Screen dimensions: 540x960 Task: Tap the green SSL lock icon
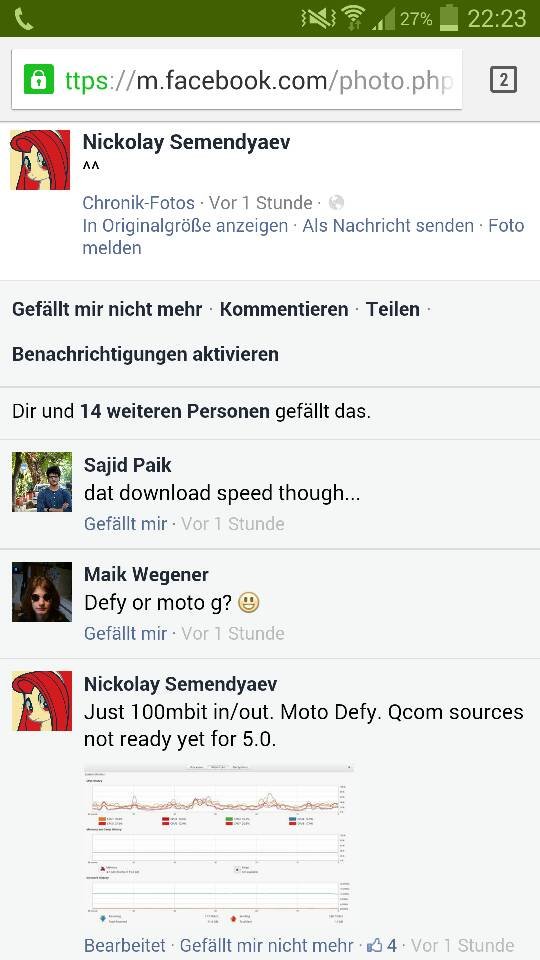pos(39,80)
